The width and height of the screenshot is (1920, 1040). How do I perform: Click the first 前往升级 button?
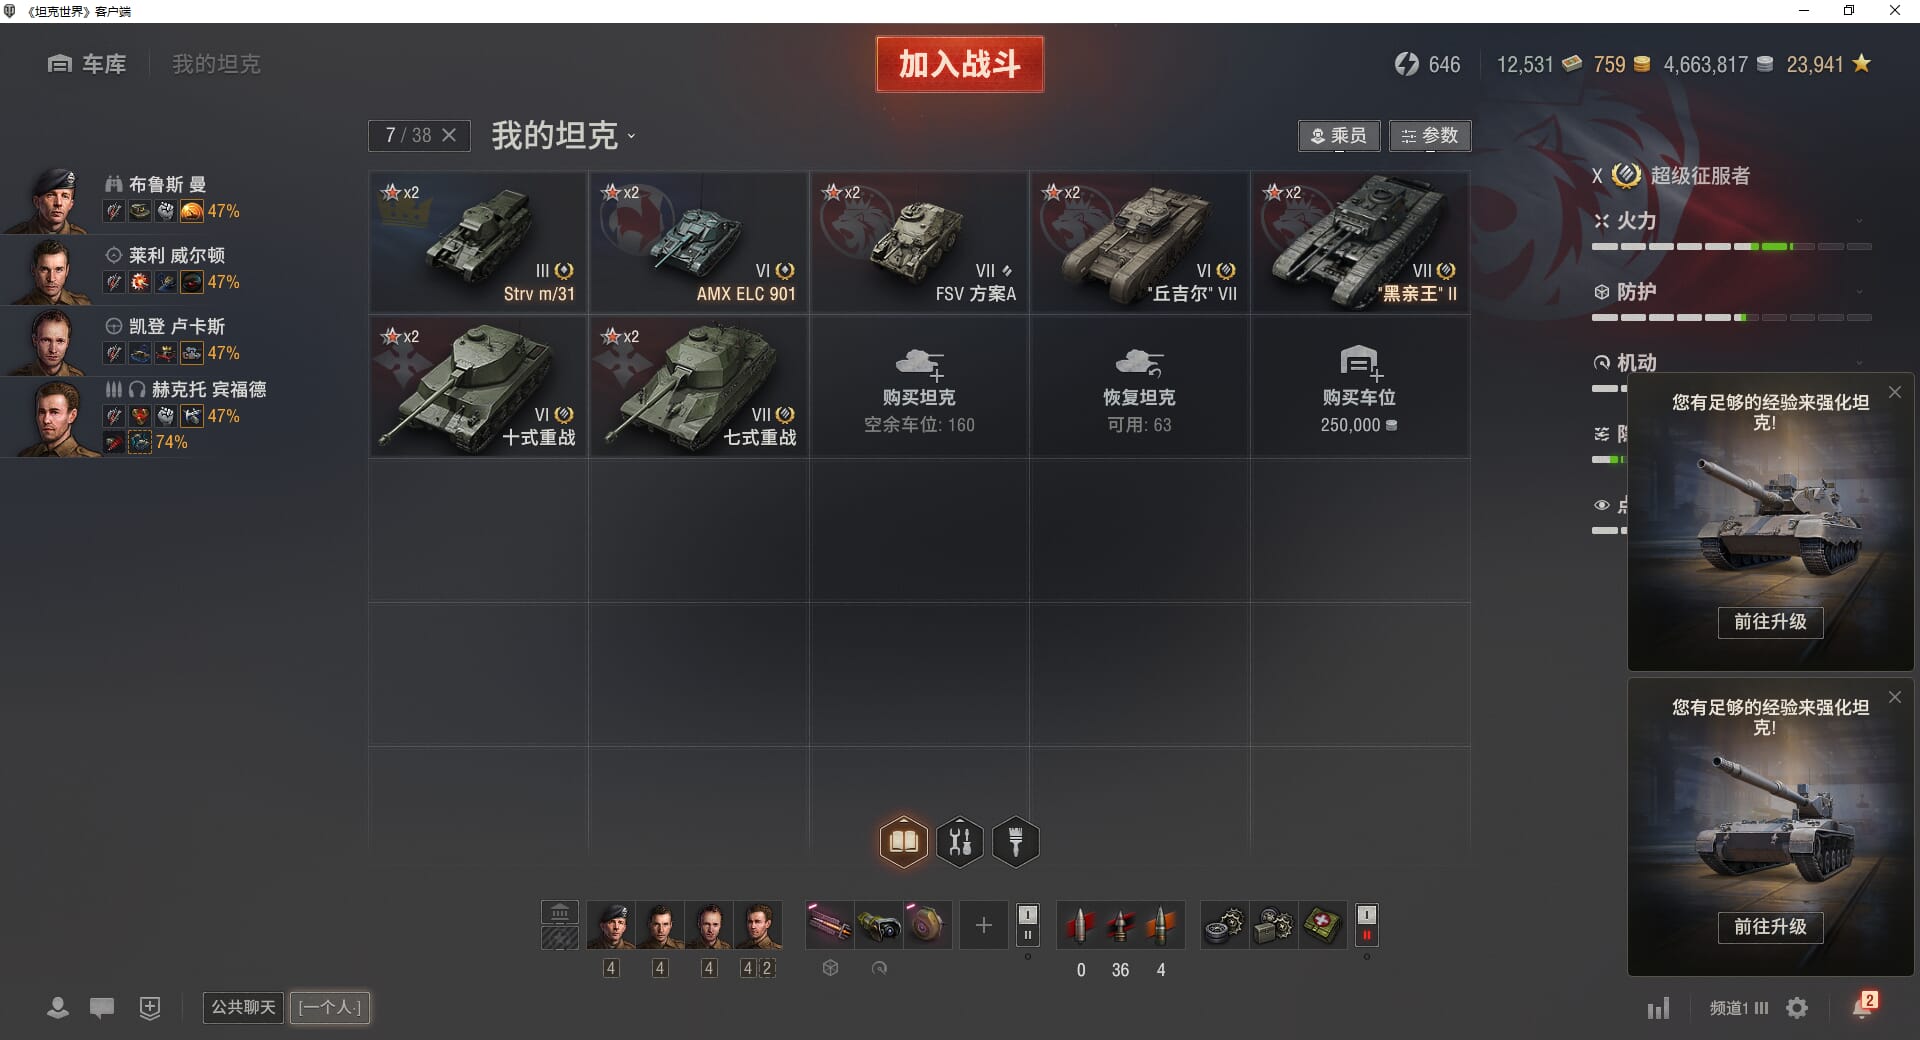pos(1770,622)
